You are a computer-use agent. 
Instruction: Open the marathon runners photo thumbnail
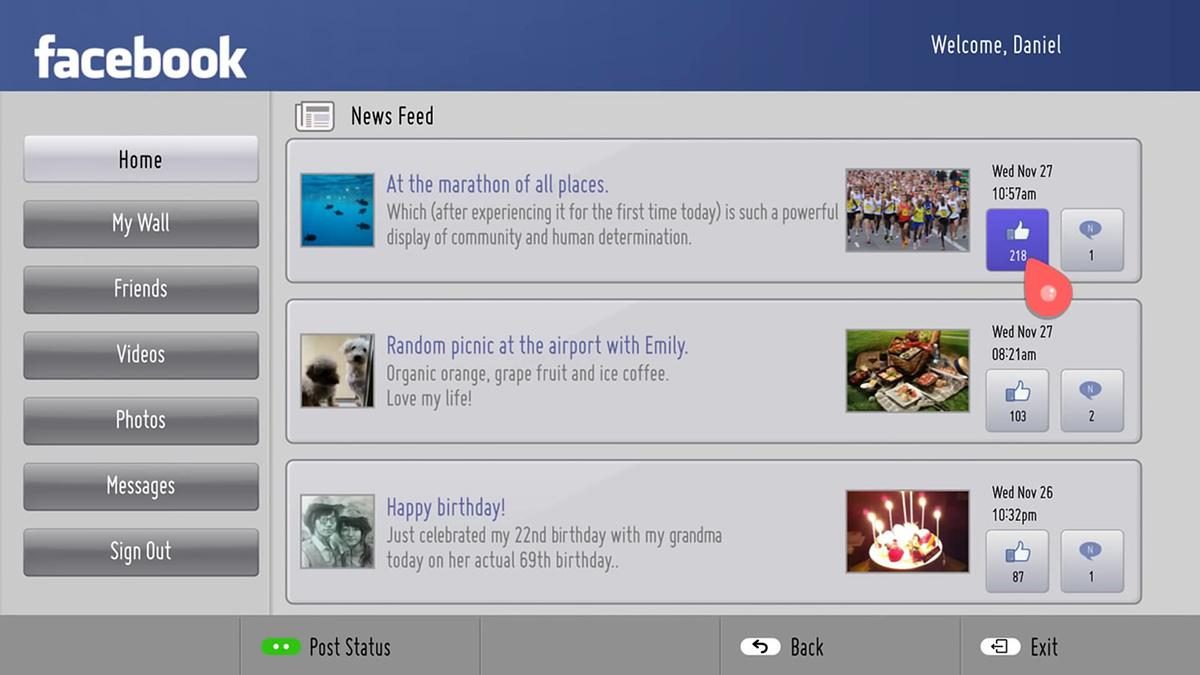(907, 210)
